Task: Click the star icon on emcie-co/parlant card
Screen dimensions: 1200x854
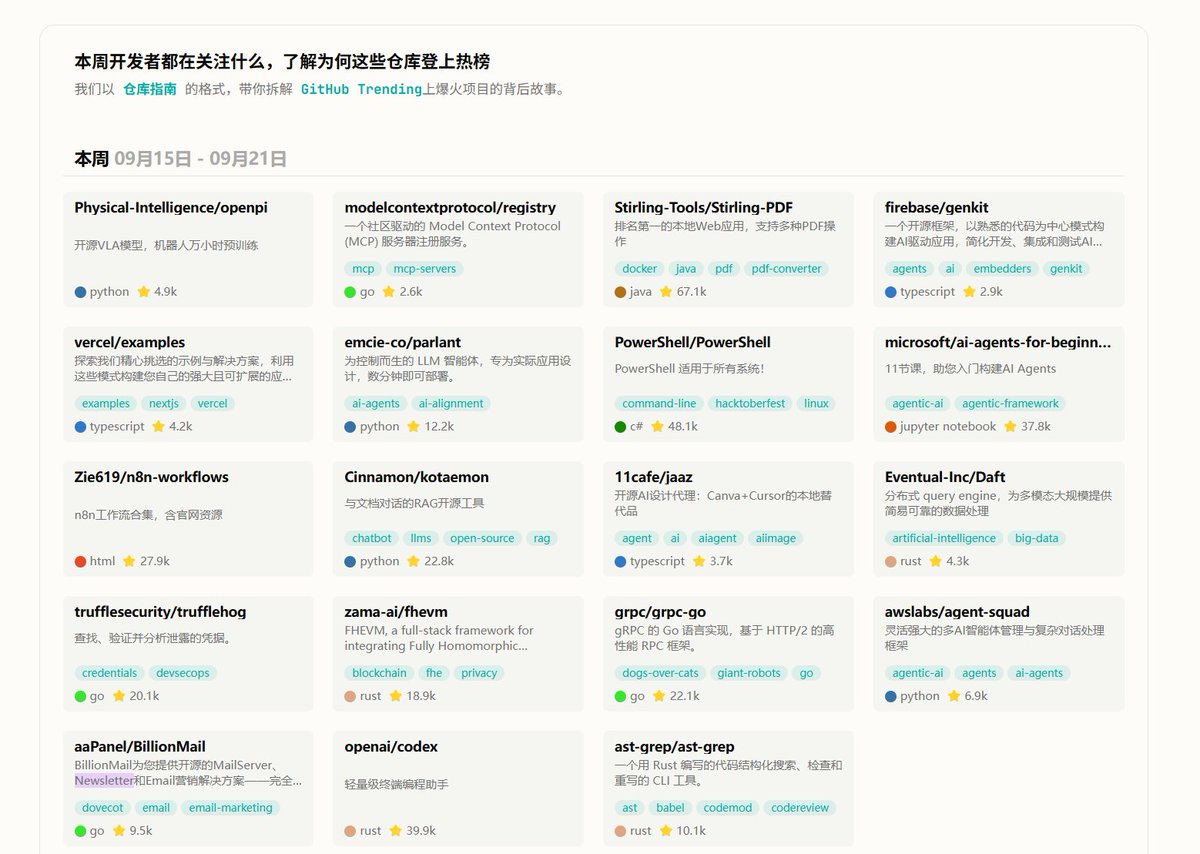Action: pos(413,427)
